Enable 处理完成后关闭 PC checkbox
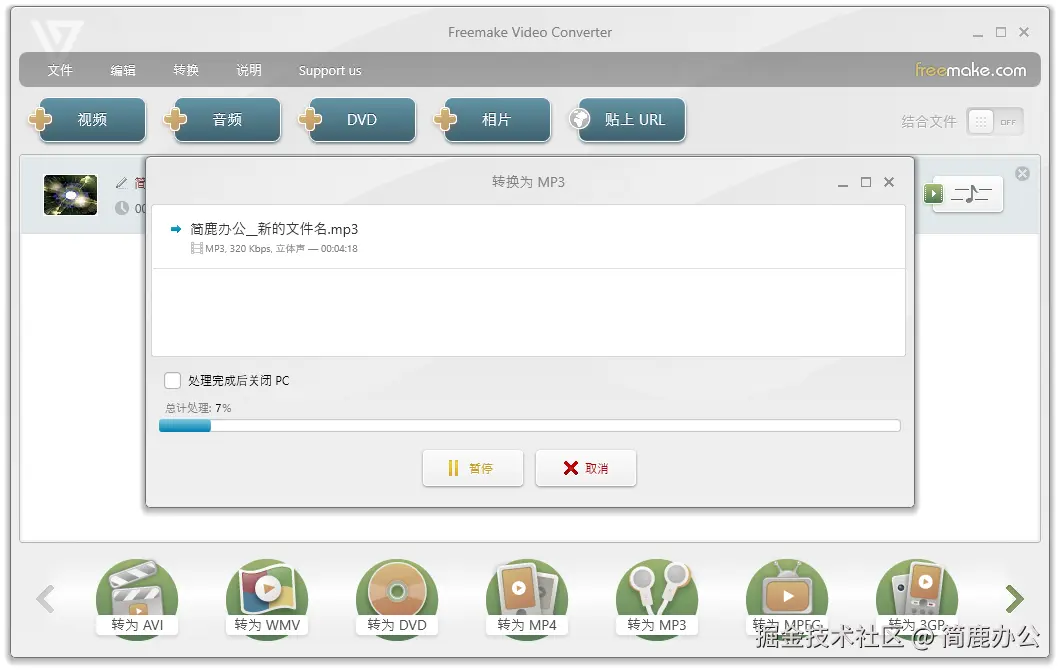This screenshot has height=670, width=1060. (x=172, y=381)
